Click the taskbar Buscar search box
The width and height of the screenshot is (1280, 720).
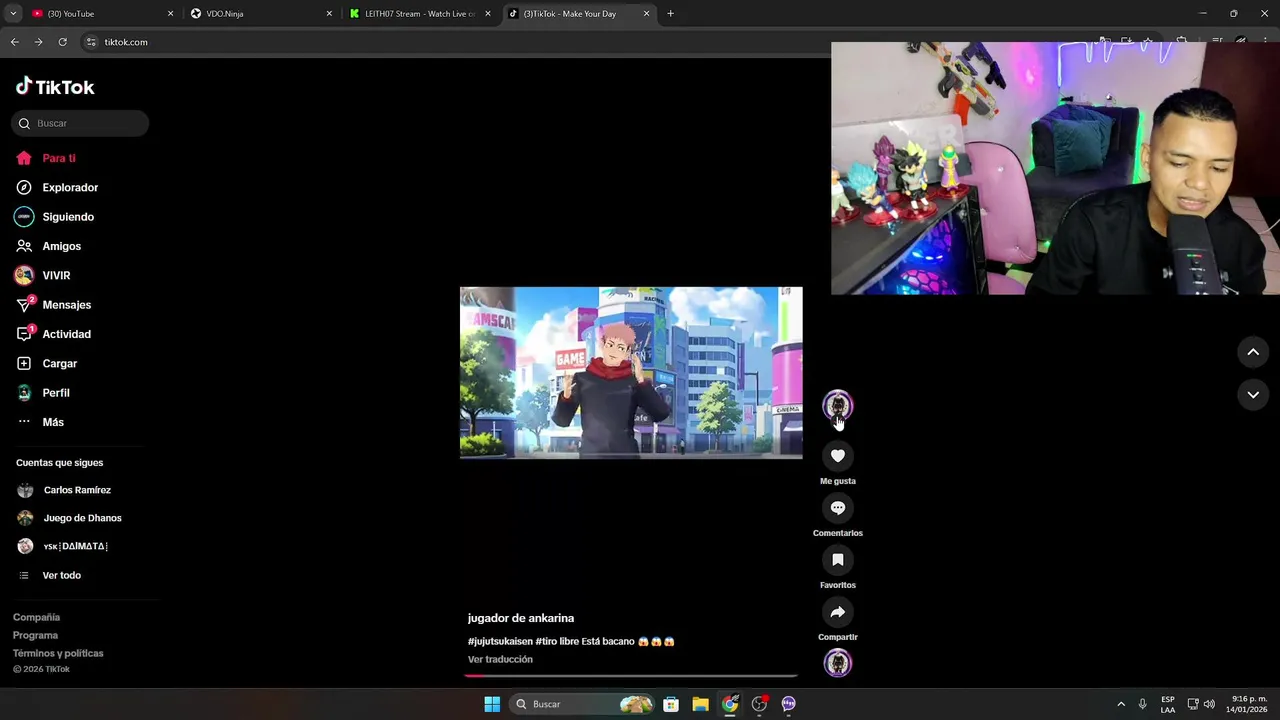coord(582,704)
